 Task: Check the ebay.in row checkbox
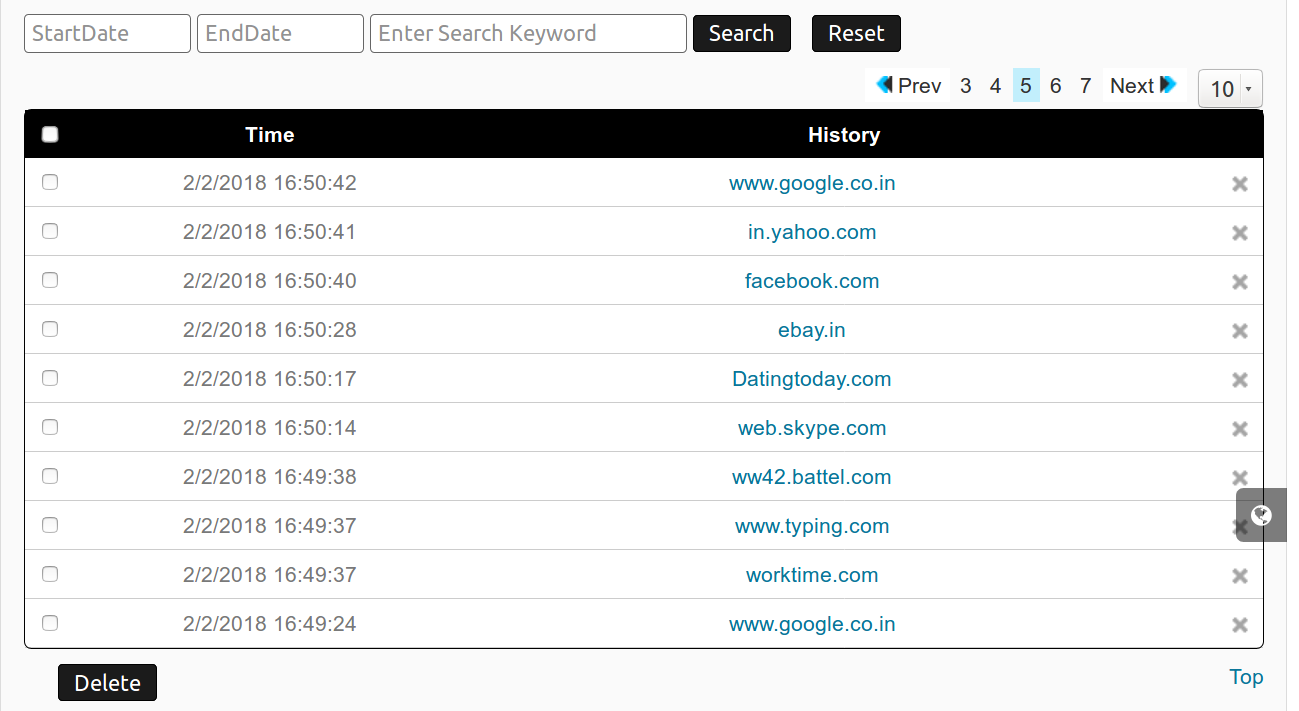[x=50, y=329]
